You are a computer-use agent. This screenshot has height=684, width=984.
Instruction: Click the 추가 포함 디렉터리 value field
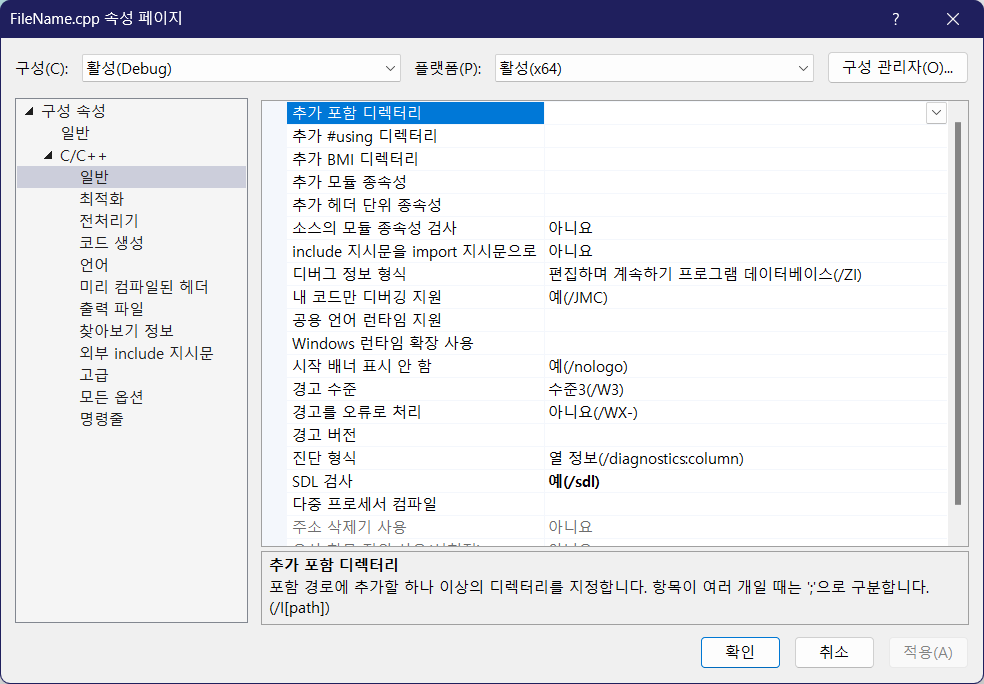(x=734, y=113)
